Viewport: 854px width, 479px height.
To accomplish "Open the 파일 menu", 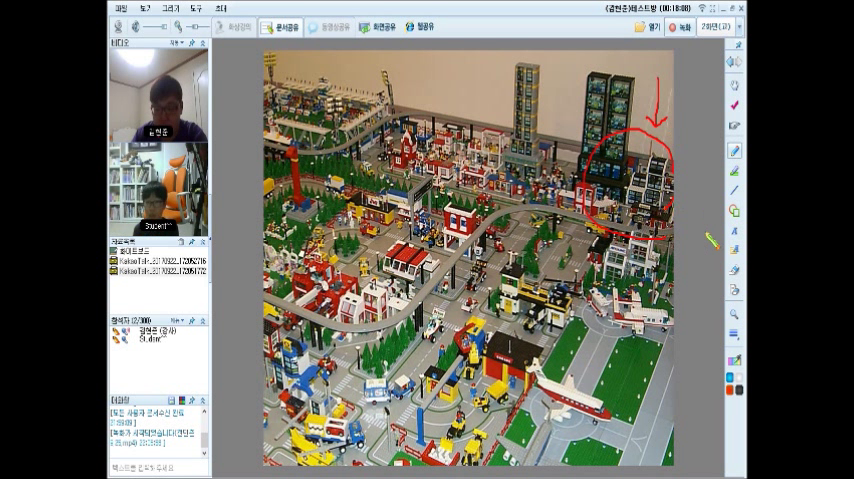I will tap(121, 8).
